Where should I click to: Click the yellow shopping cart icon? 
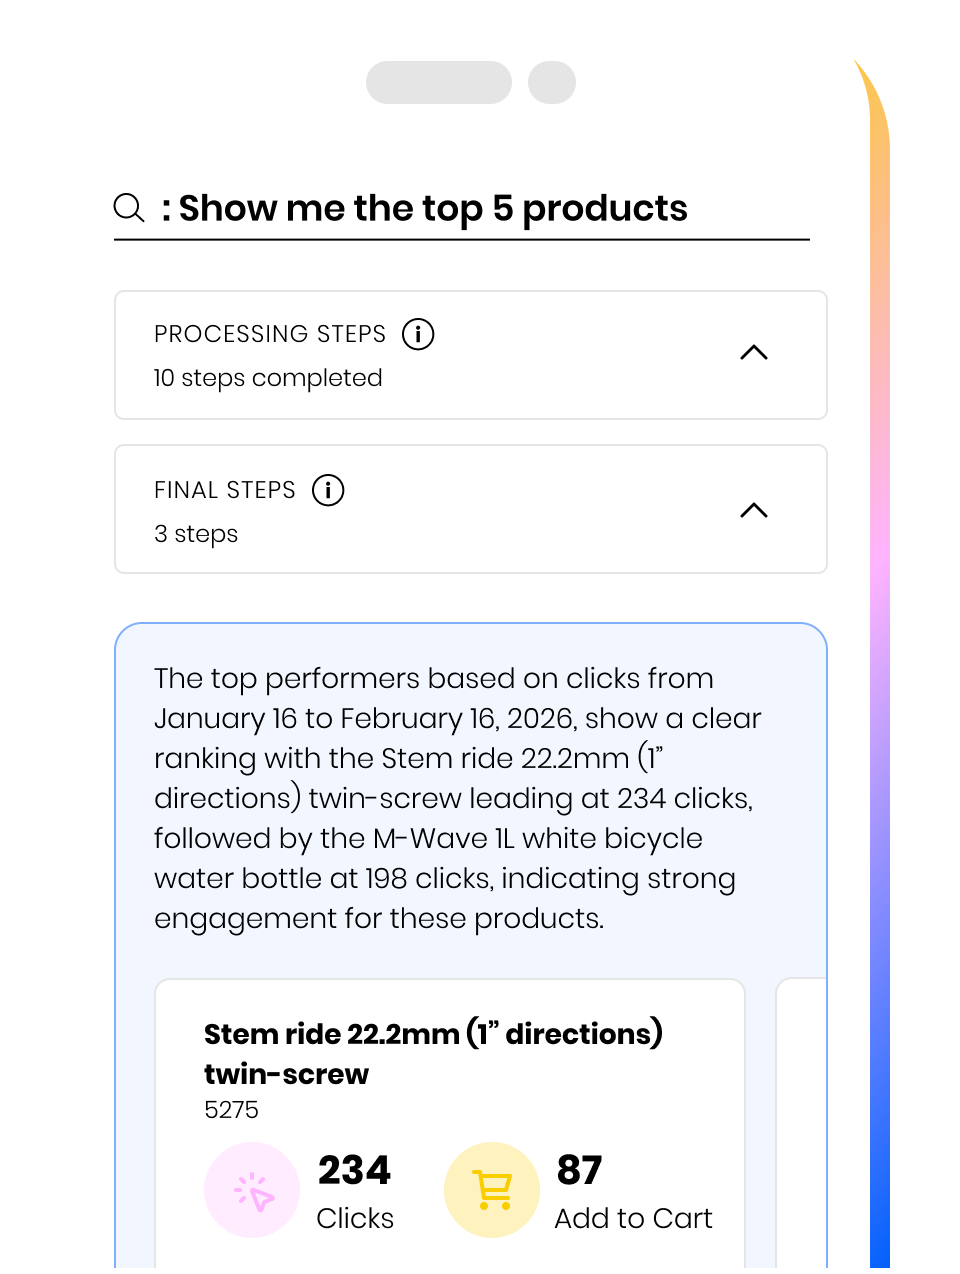(492, 1190)
